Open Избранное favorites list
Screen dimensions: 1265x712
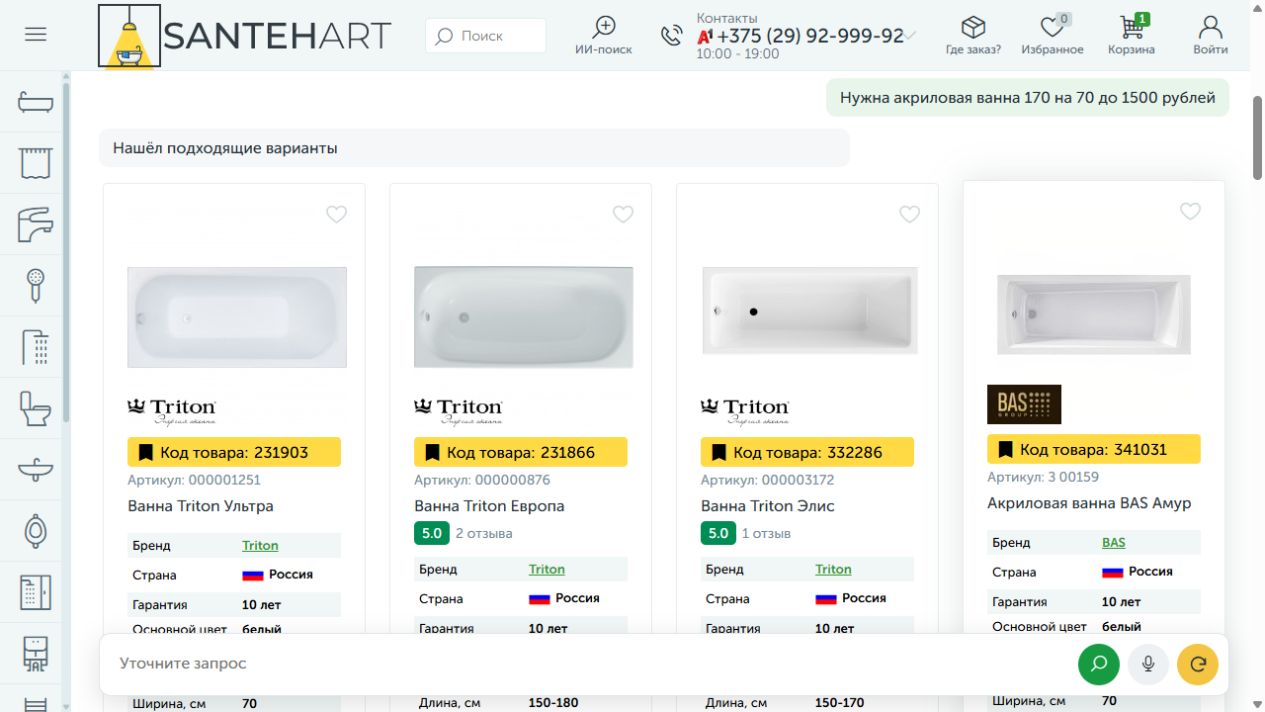point(1052,35)
